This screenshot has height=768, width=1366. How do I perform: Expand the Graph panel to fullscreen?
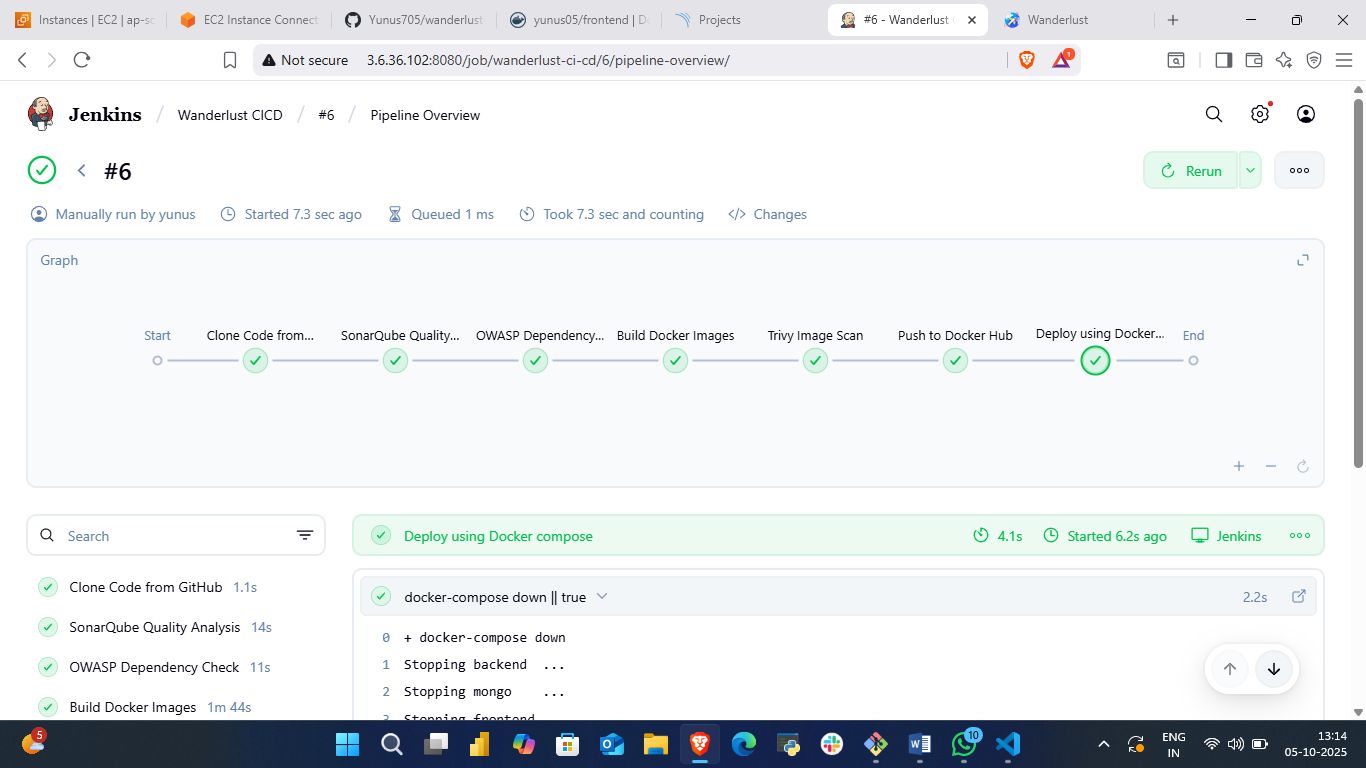click(1303, 260)
